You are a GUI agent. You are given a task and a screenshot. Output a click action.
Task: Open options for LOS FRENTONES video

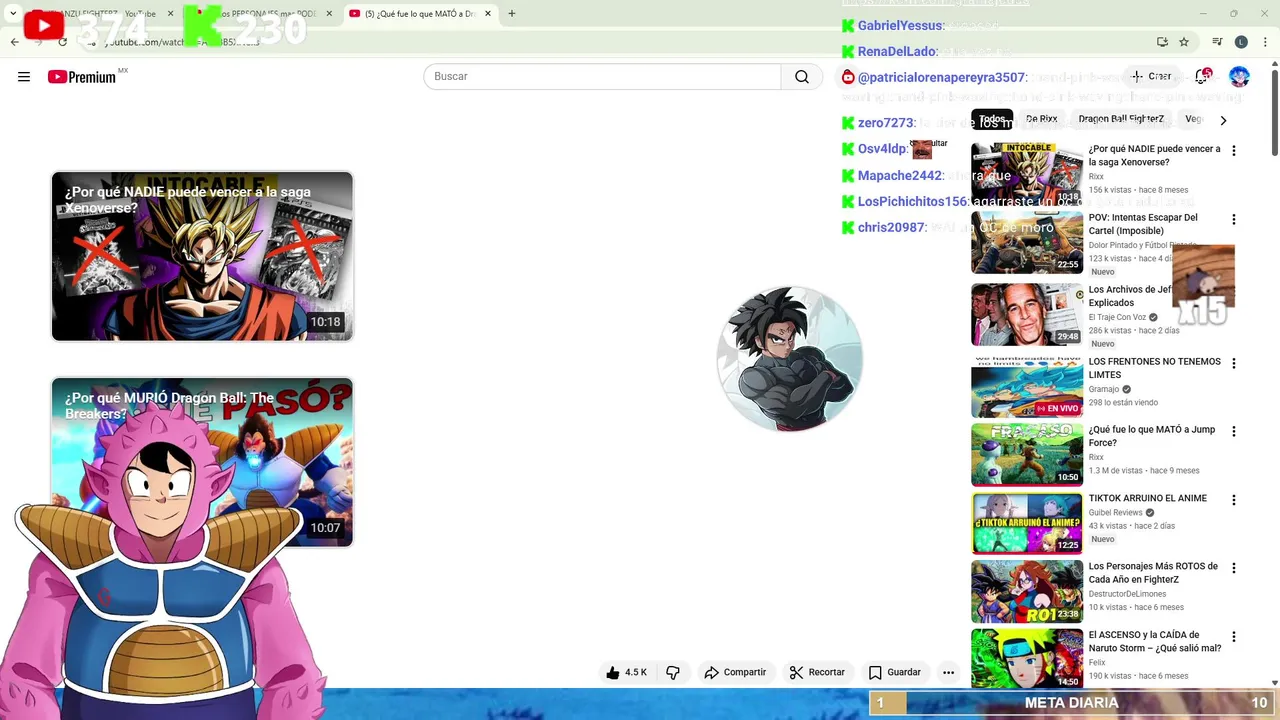pyautogui.click(x=1234, y=363)
